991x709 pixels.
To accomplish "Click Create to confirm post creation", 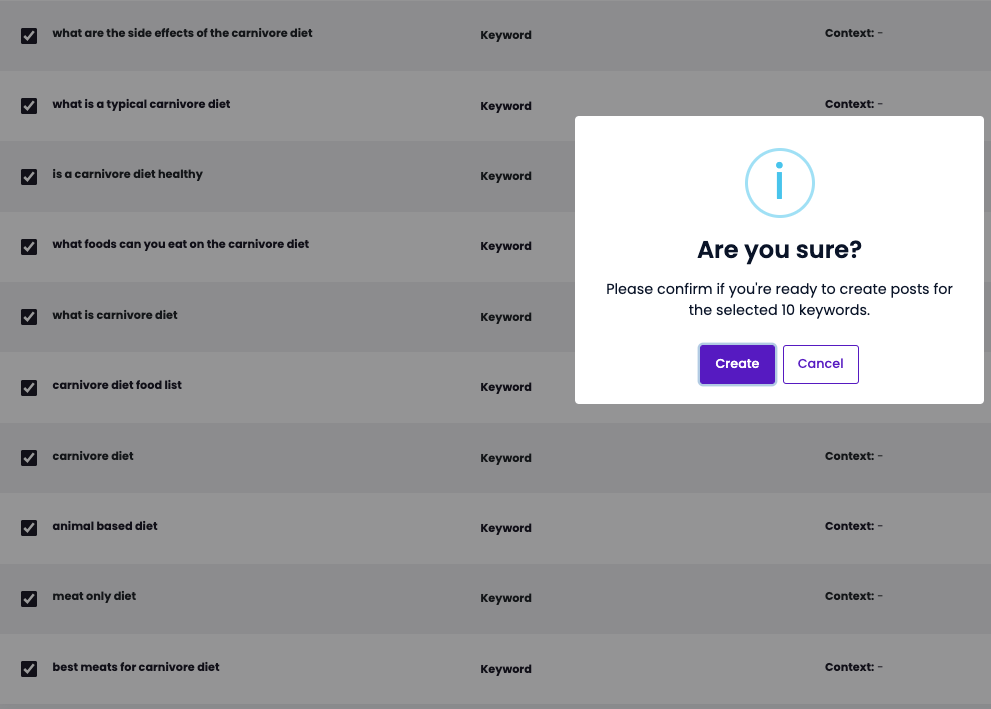I will 737,364.
